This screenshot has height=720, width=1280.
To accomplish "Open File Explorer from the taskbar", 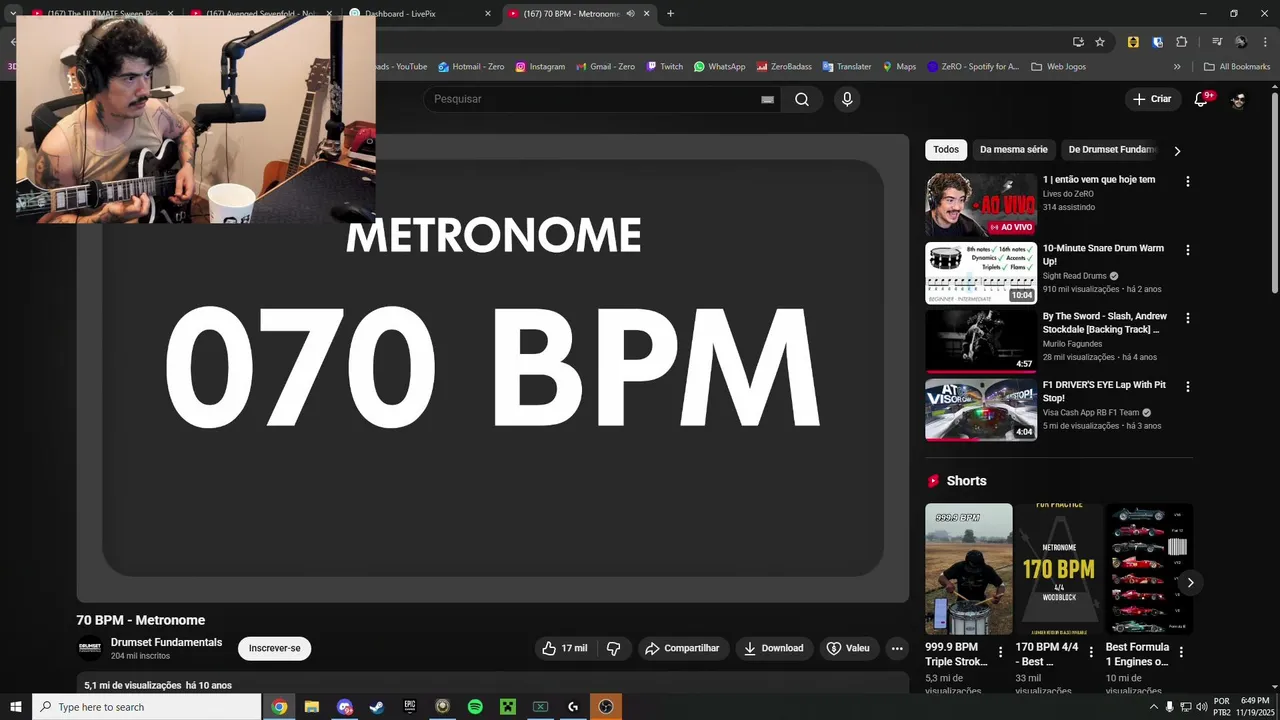I will pos(311,707).
